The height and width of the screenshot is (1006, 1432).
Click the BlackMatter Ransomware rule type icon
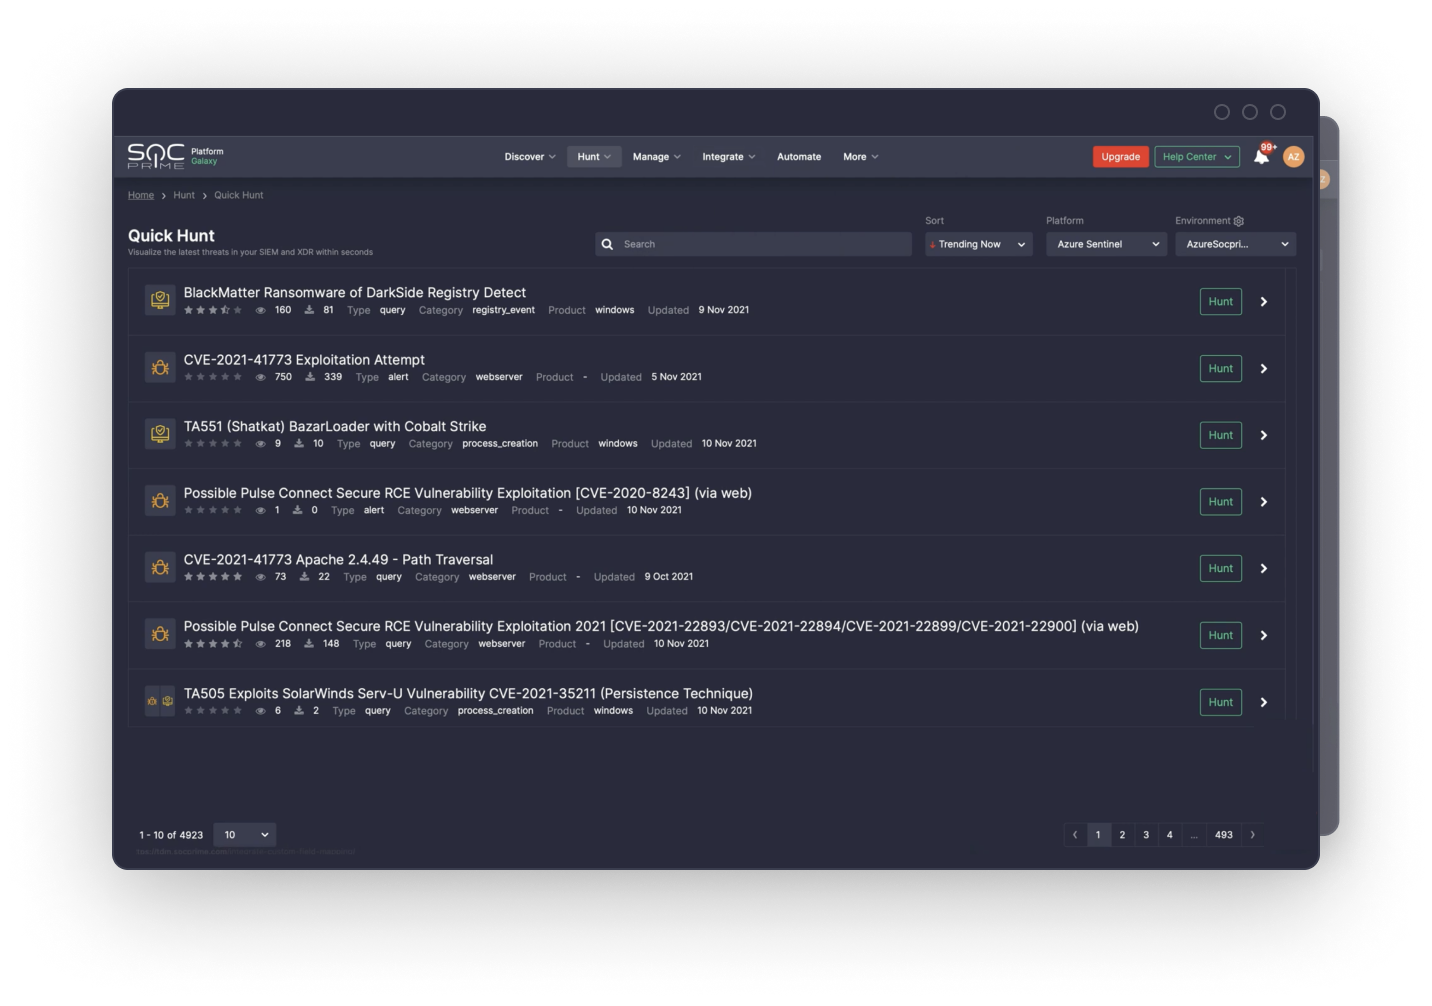pos(160,300)
